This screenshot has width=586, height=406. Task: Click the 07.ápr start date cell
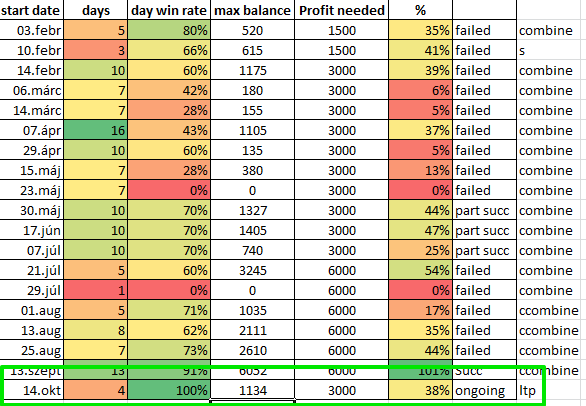point(31,130)
